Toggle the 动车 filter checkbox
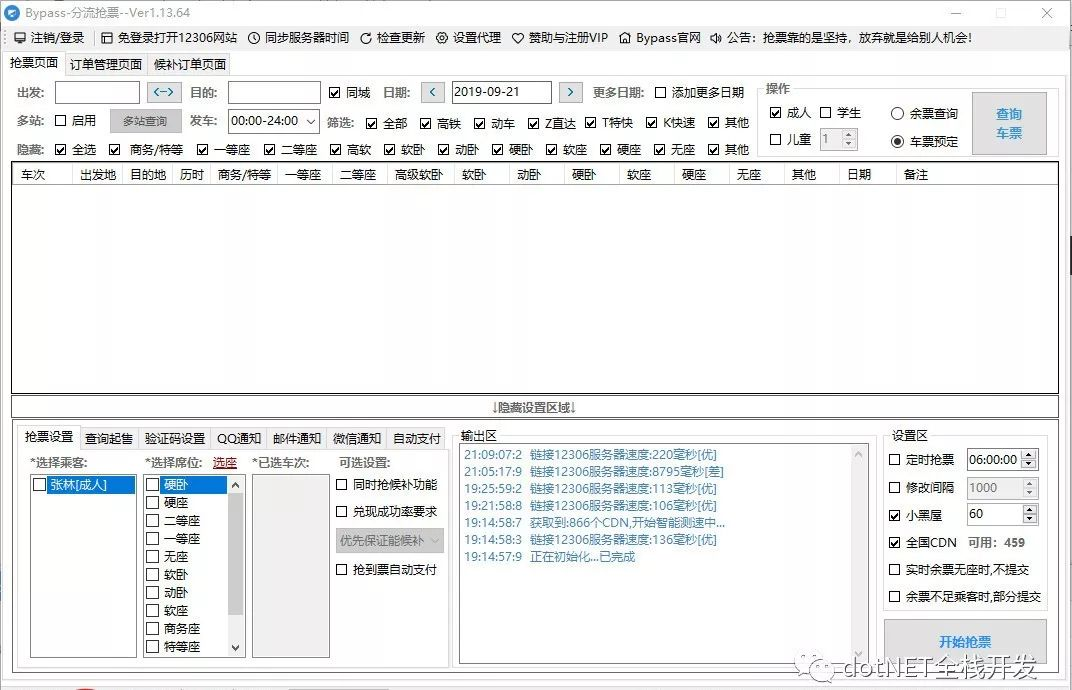The image size is (1072, 690). pos(479,123)
